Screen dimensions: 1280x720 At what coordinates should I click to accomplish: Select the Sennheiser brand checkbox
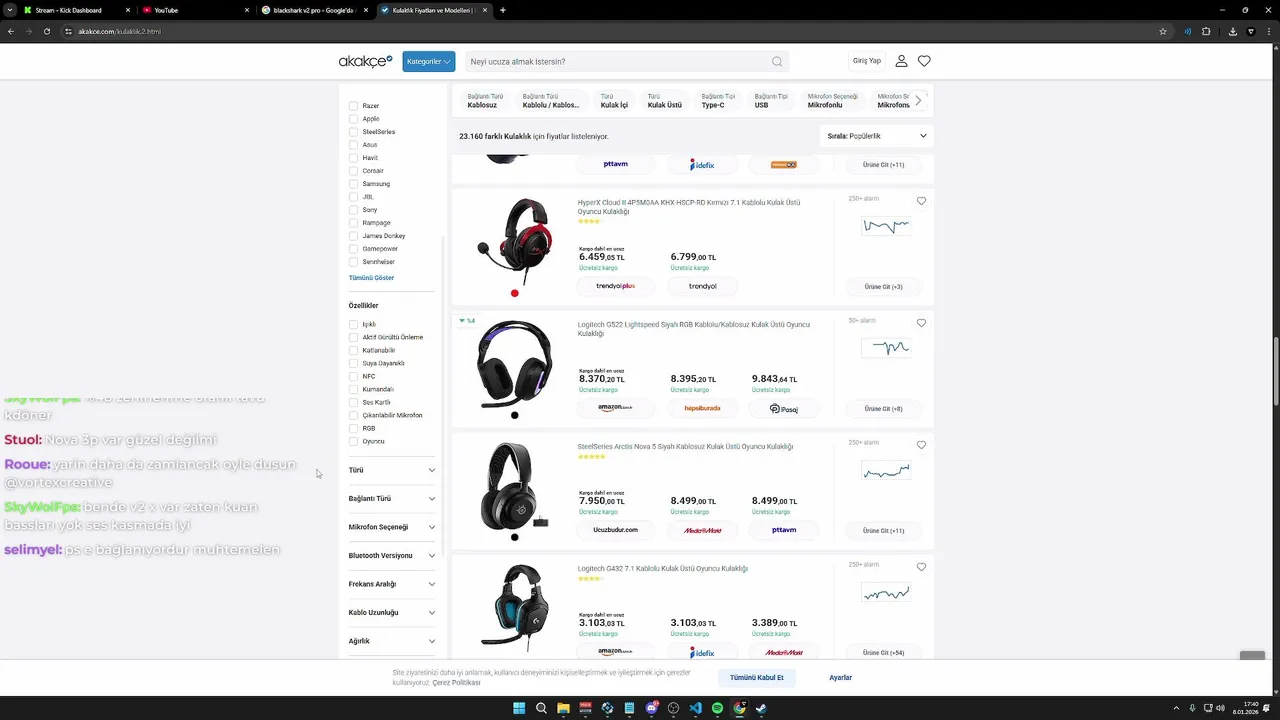pyautogui.click(x=353, y=262)
